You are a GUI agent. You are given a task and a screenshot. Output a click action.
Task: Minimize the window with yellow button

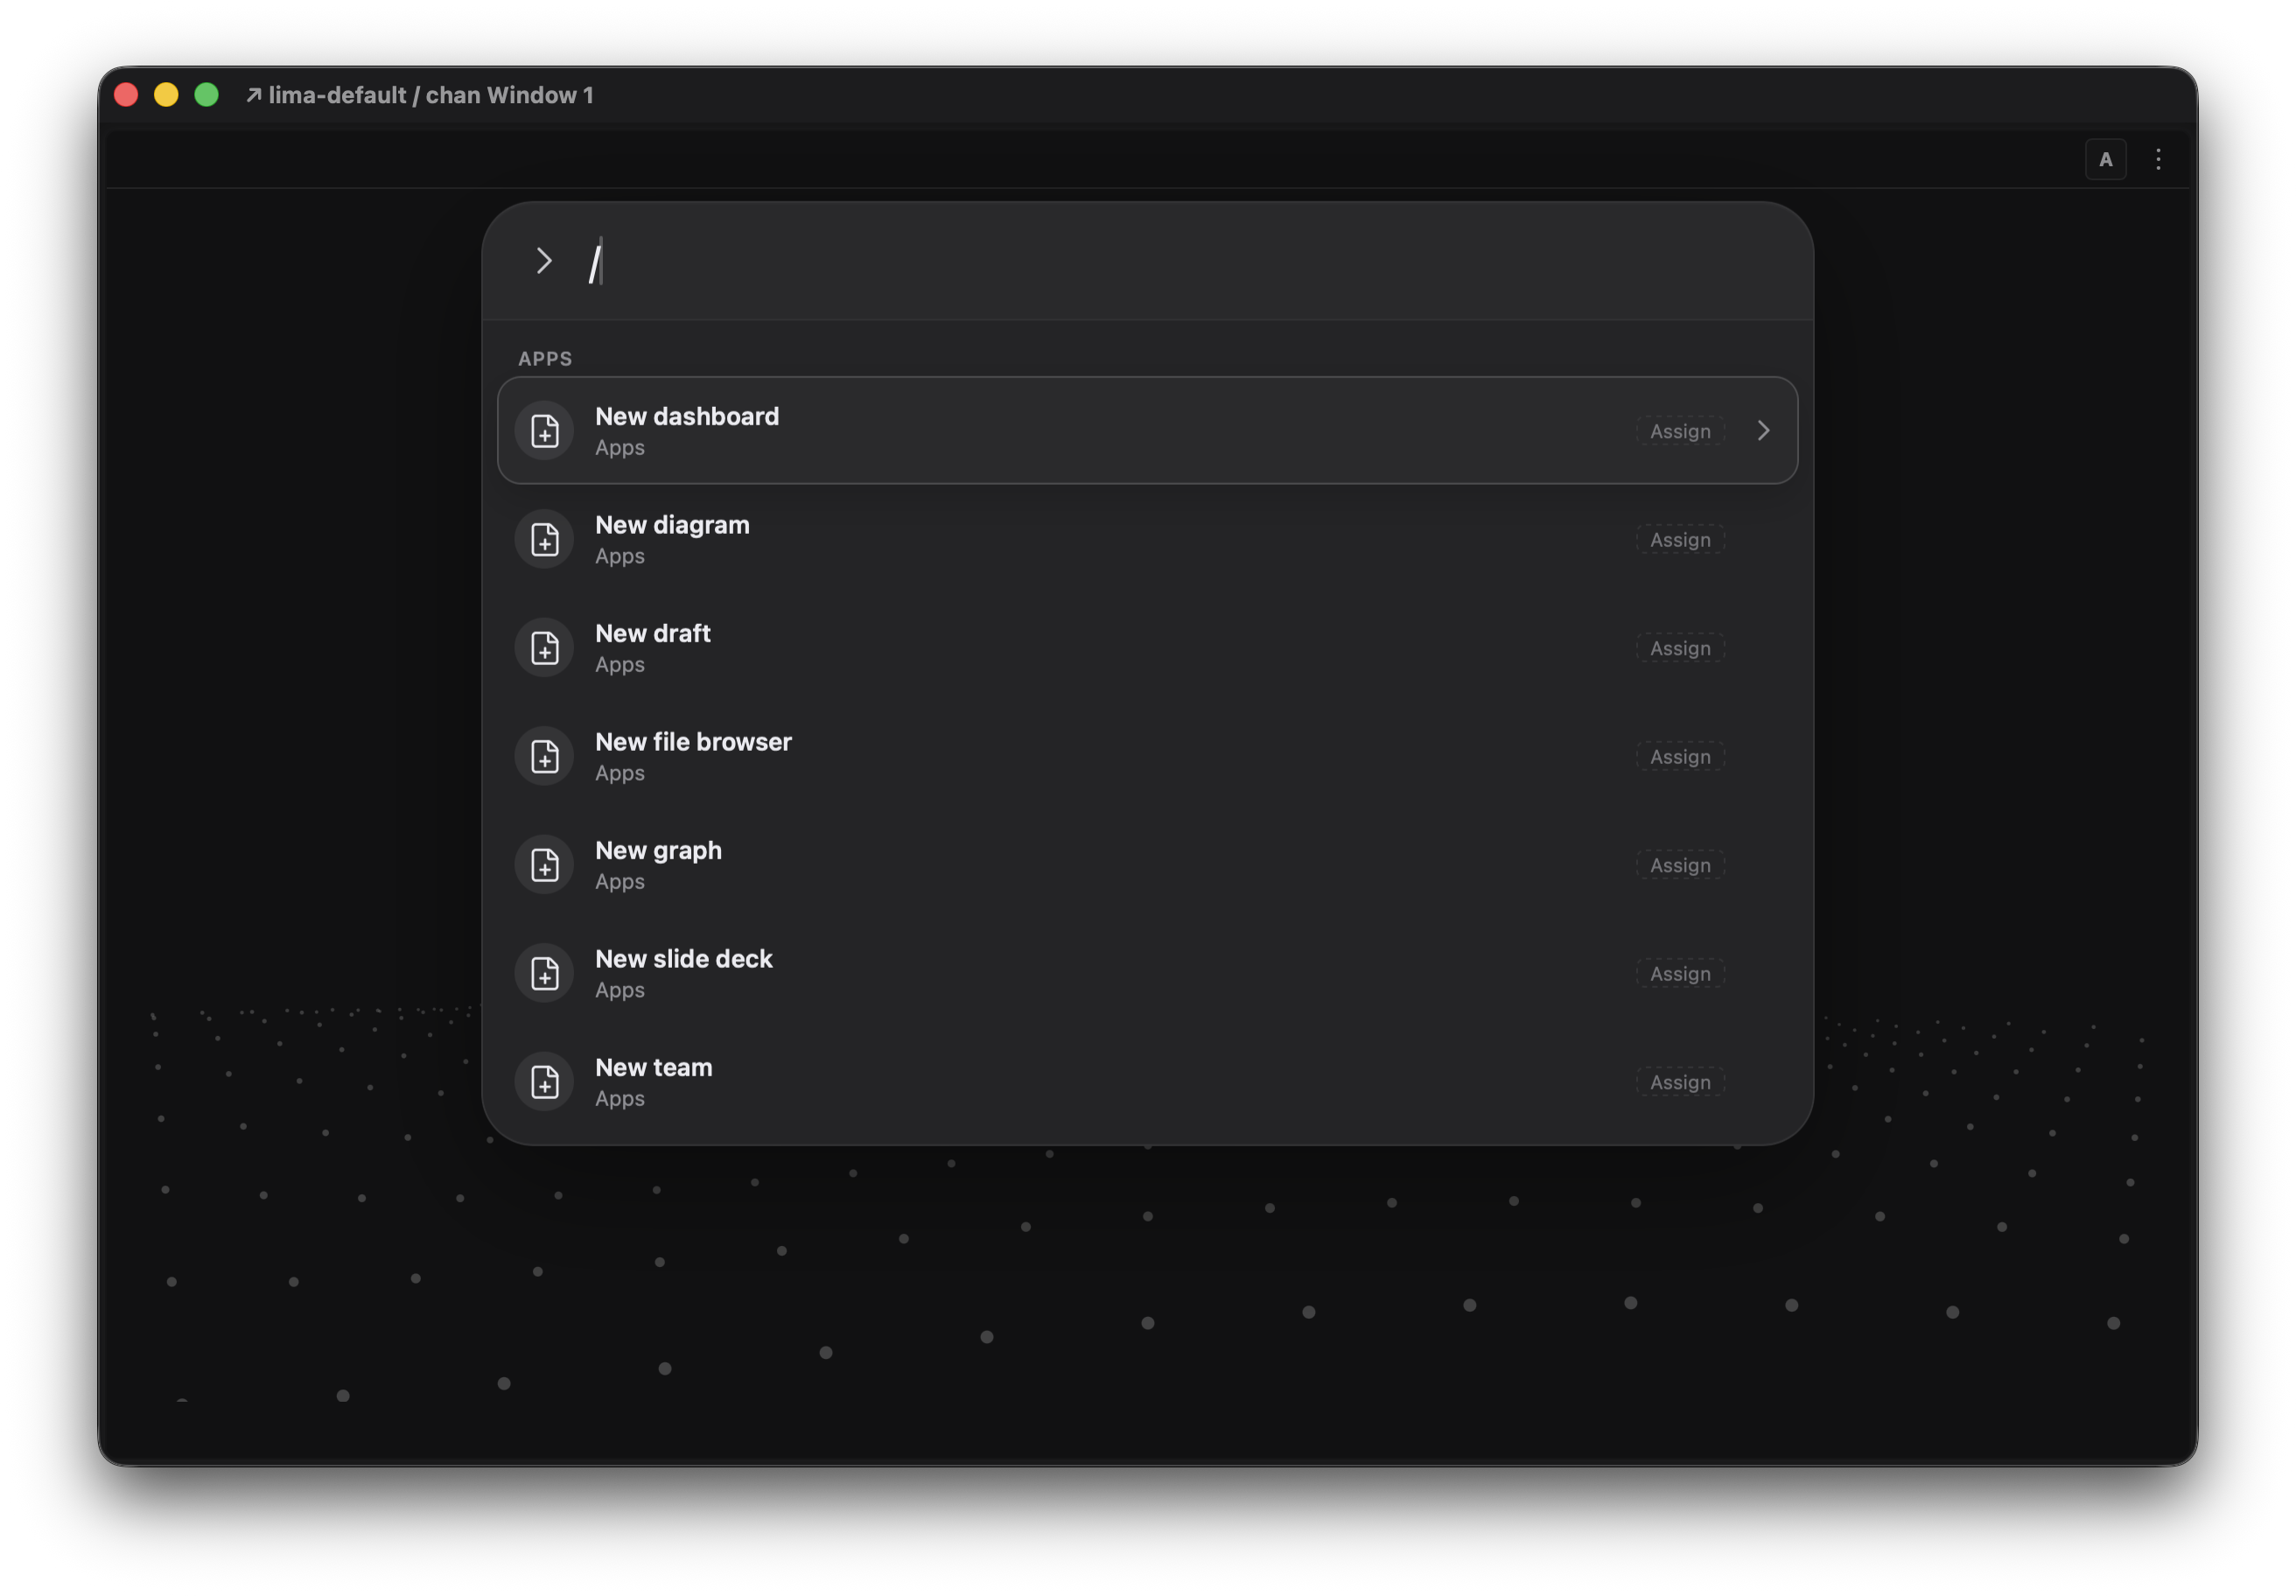[x=166, y=95]
